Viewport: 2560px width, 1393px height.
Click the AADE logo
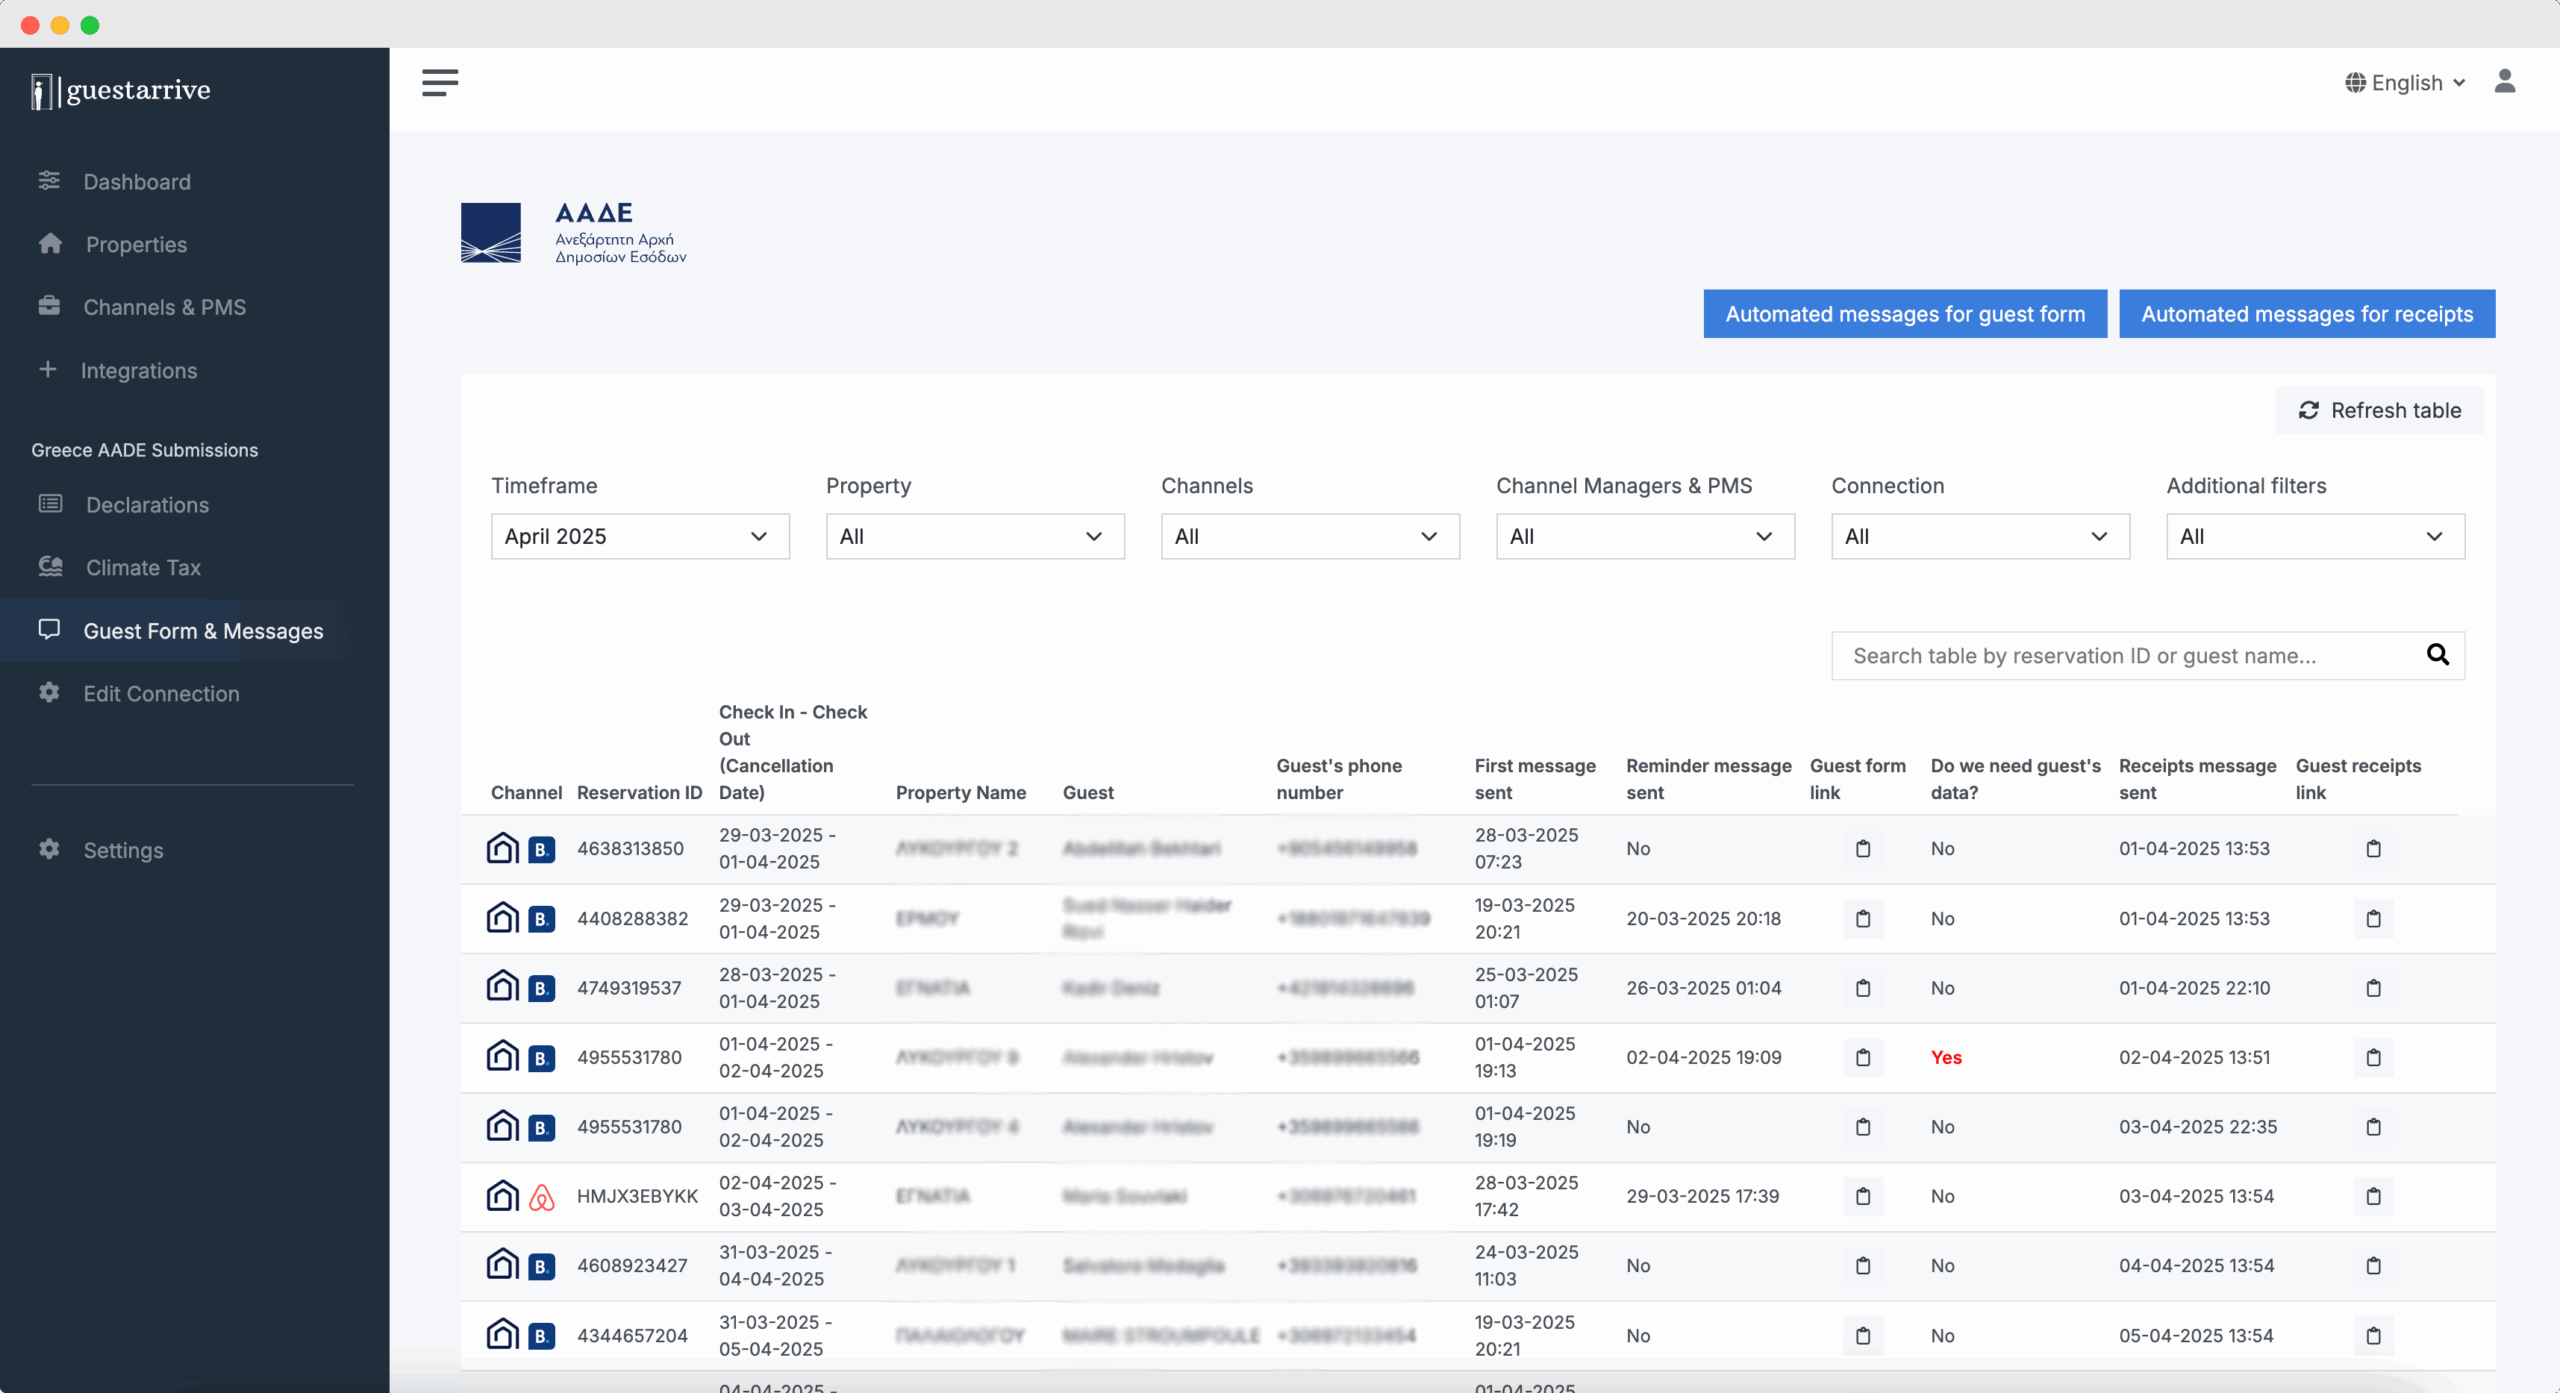pos(573,233)
